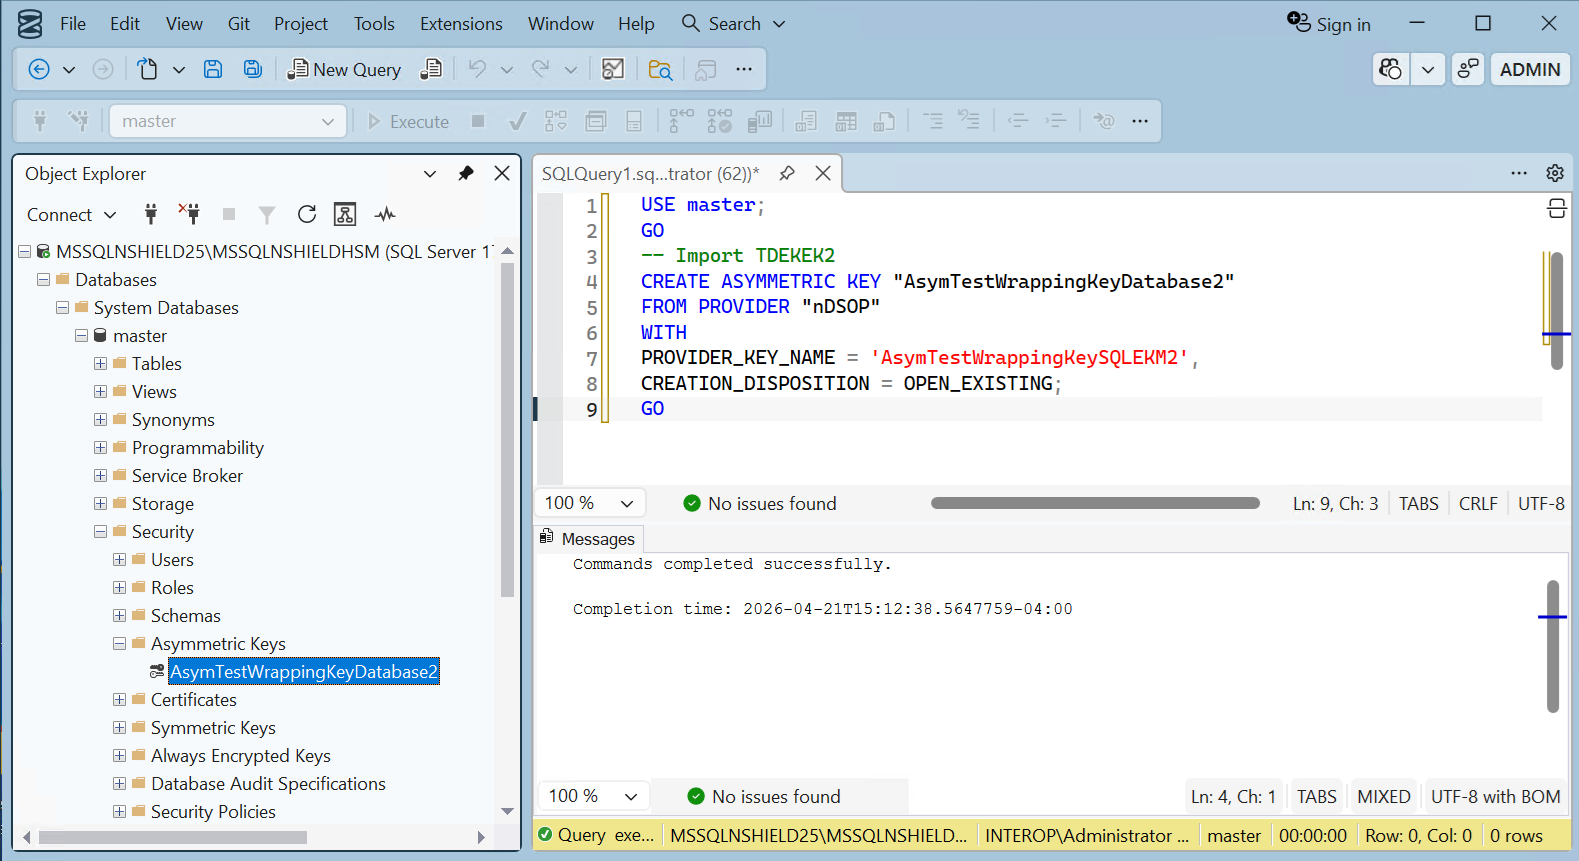Display the Estimated Execution Plan icon
Viewport: 1579px width, 861px height.
(556, 121)
